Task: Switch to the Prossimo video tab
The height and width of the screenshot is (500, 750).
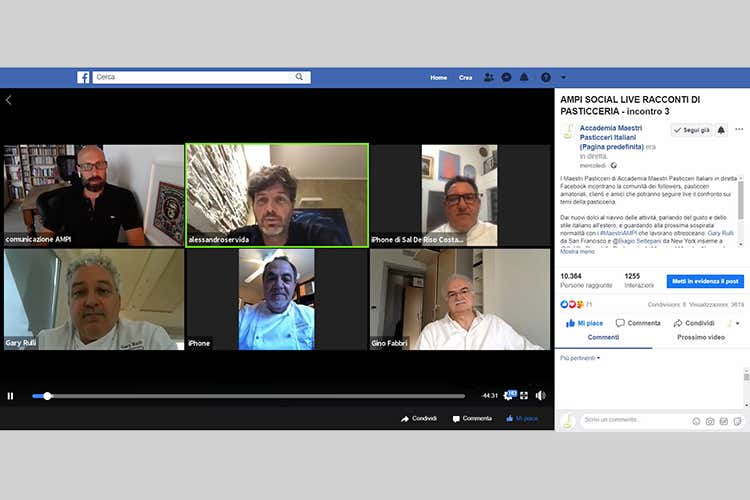Action: pos(701,337)
